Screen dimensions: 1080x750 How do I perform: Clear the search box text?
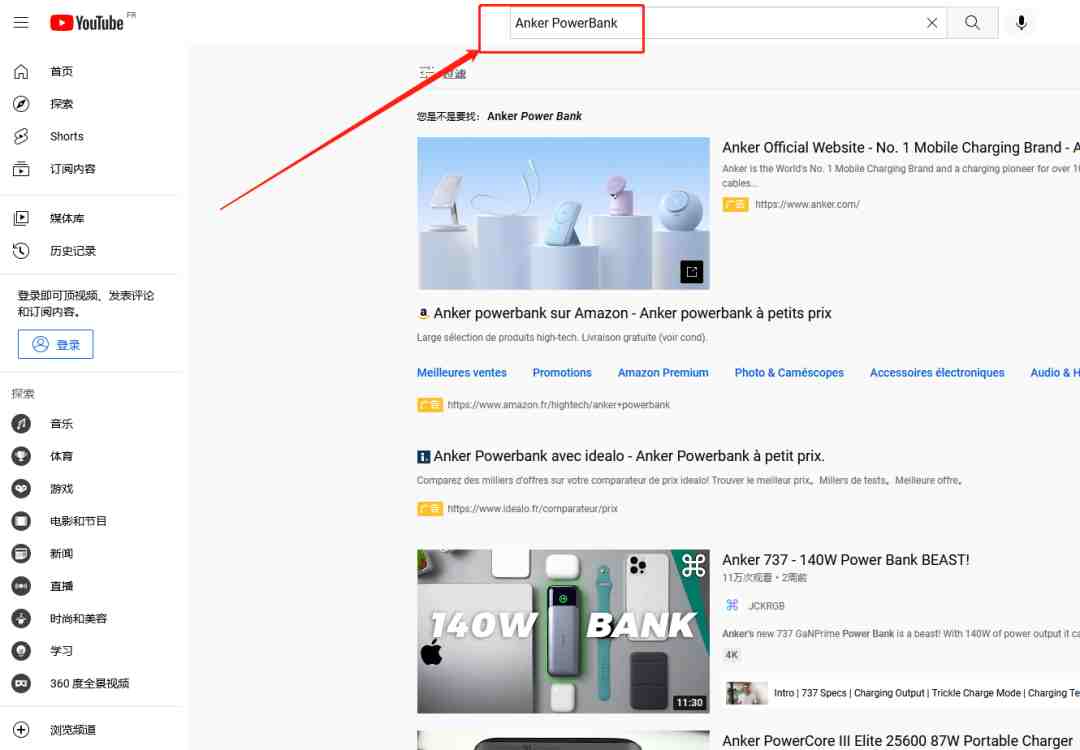tap(931, 23)
